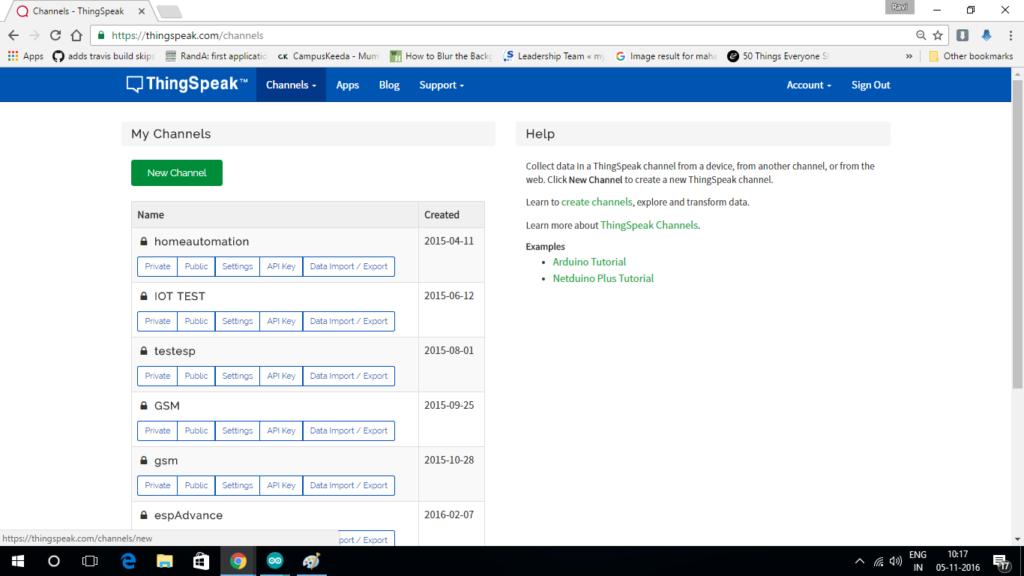This screenshot has width=1024, height=576.
Task: Open the IOT TEST channel name
Action: 180,296
